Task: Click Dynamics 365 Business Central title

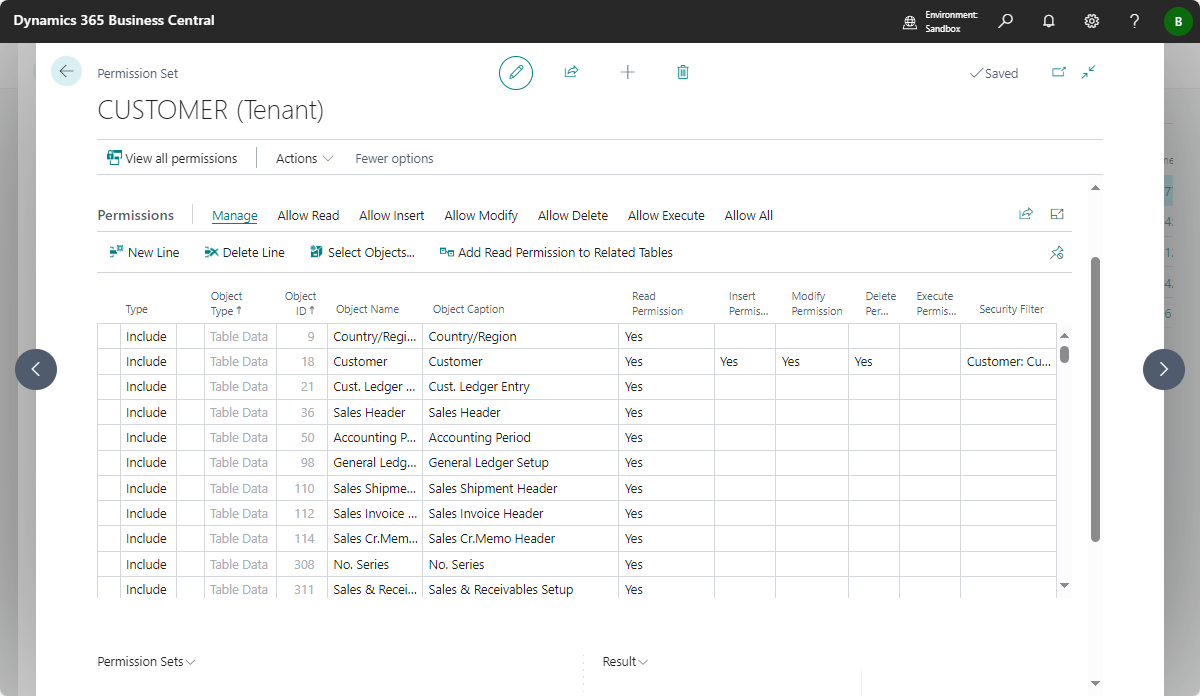Action: tap(114, 21)
